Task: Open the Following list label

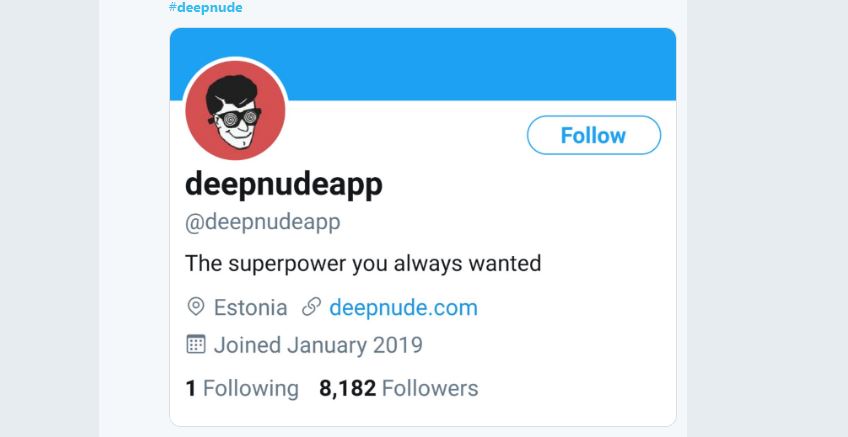Action: (x=250, y=388)
